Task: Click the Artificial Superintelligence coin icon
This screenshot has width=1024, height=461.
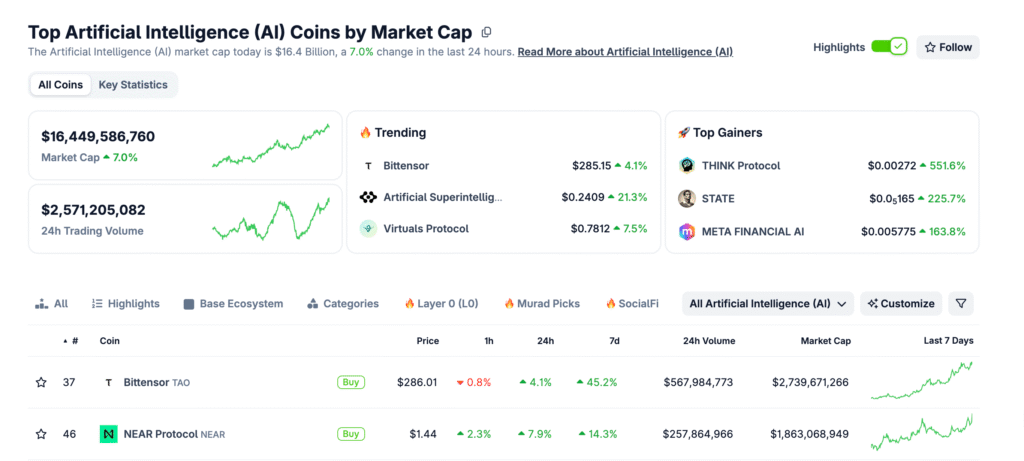Action: coord(368,197)
